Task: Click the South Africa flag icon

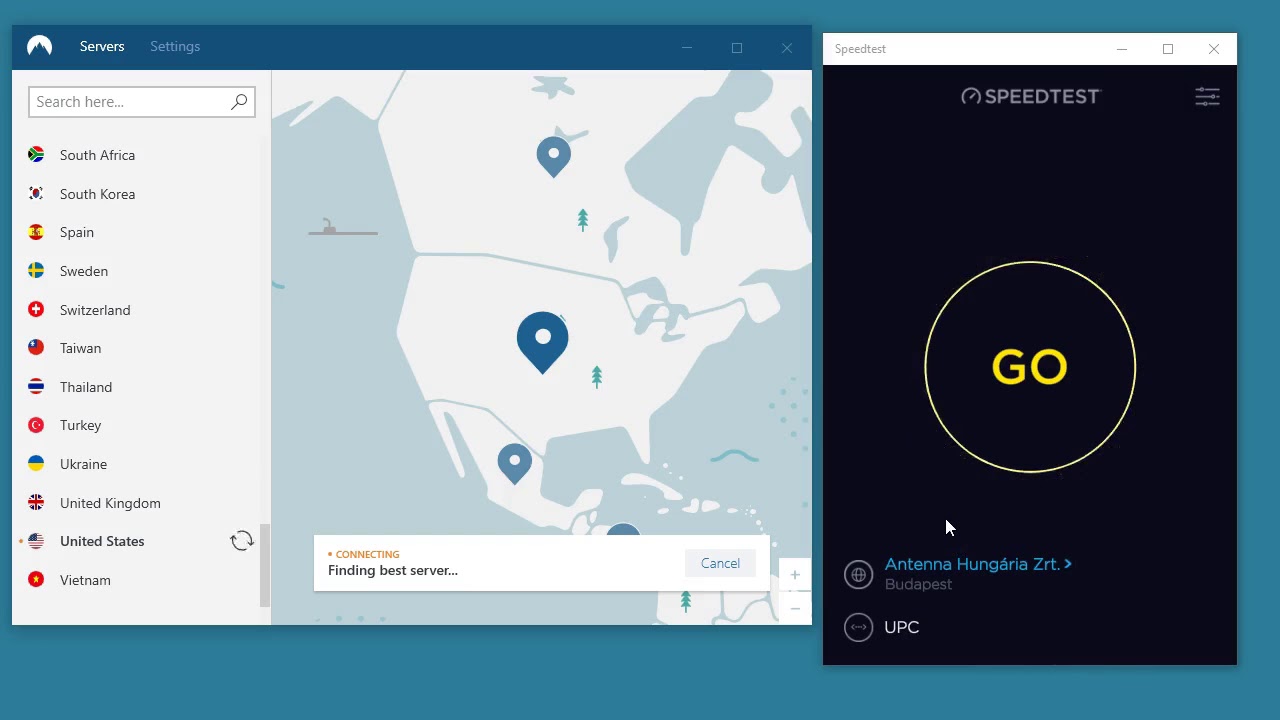Action: click(36, 155)
